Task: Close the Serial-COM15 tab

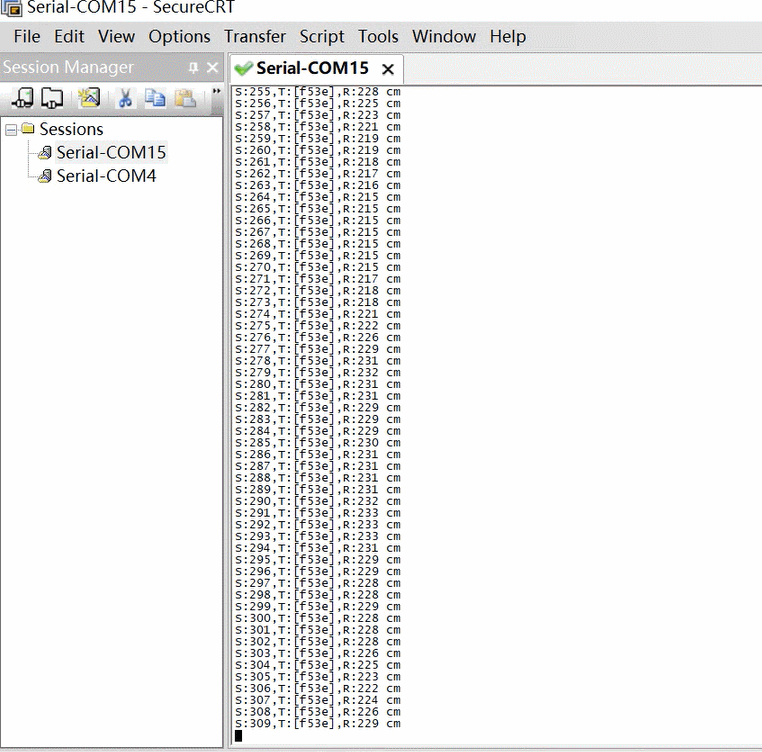Action: click(x=388, y=70)
